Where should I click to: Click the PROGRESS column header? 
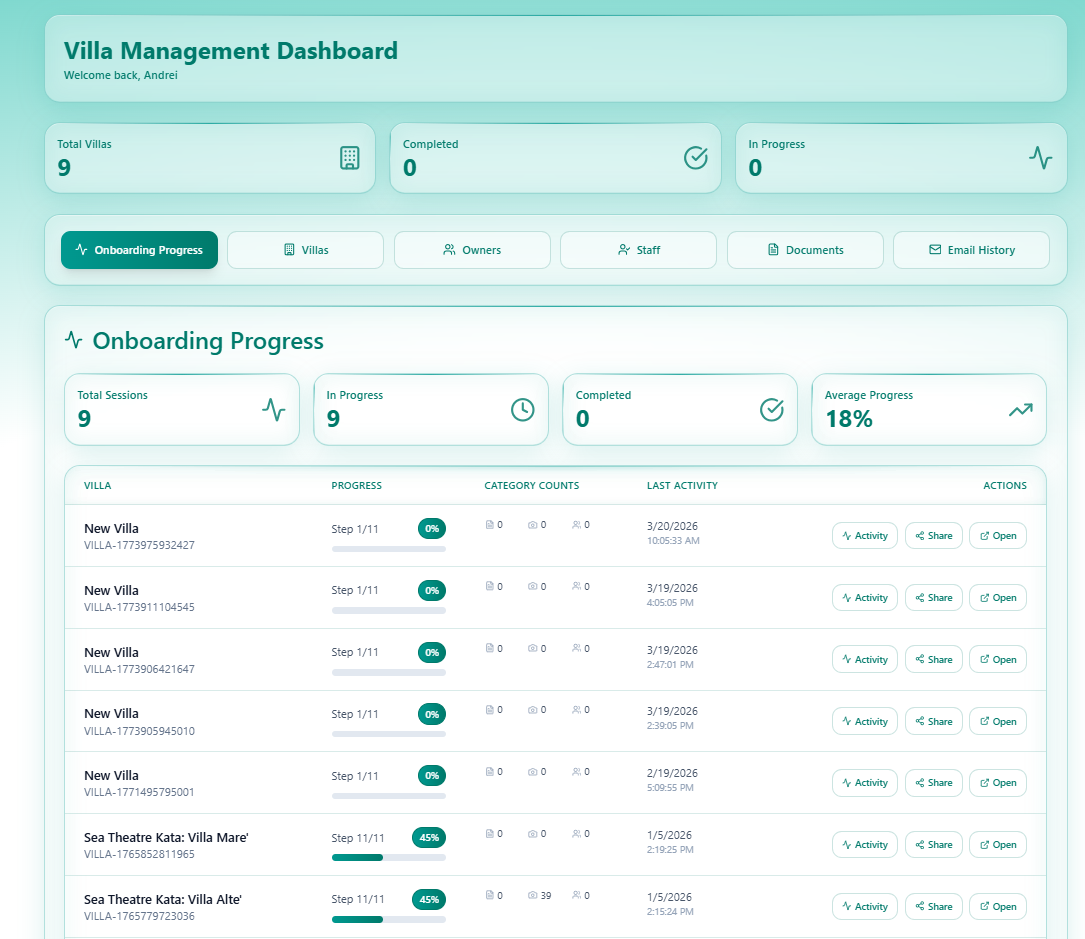356,485
